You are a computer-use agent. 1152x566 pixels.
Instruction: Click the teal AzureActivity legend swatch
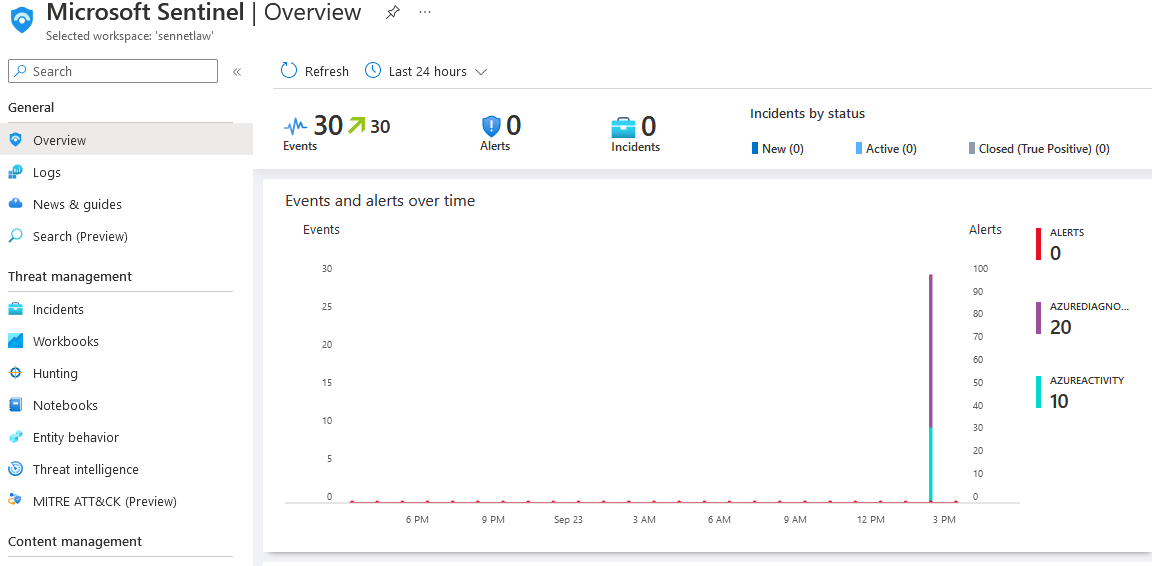1039,392
